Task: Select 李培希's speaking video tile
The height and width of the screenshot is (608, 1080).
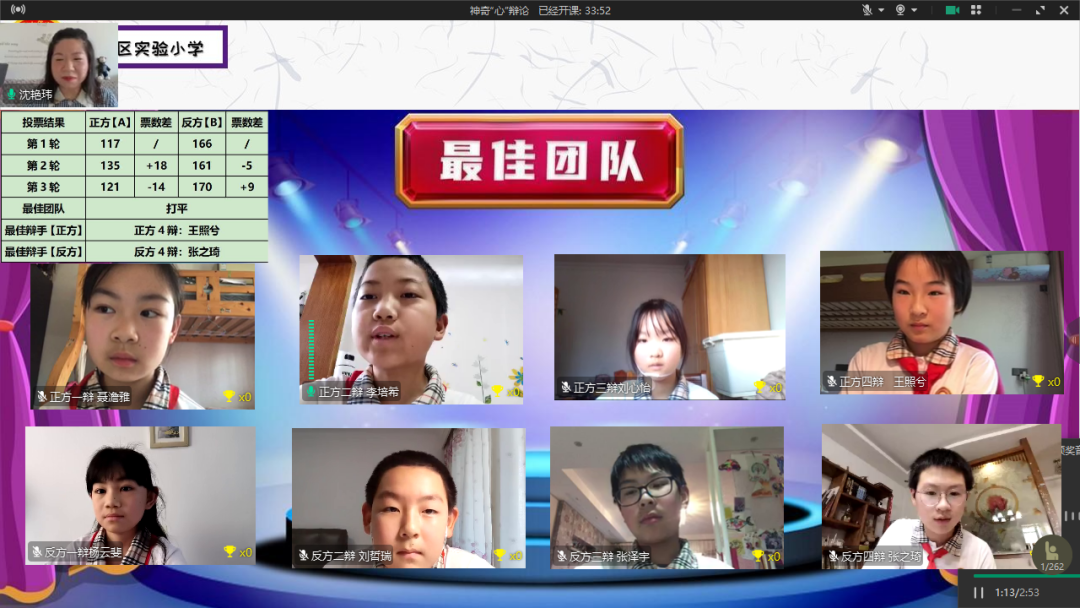Action: point(411,329)
